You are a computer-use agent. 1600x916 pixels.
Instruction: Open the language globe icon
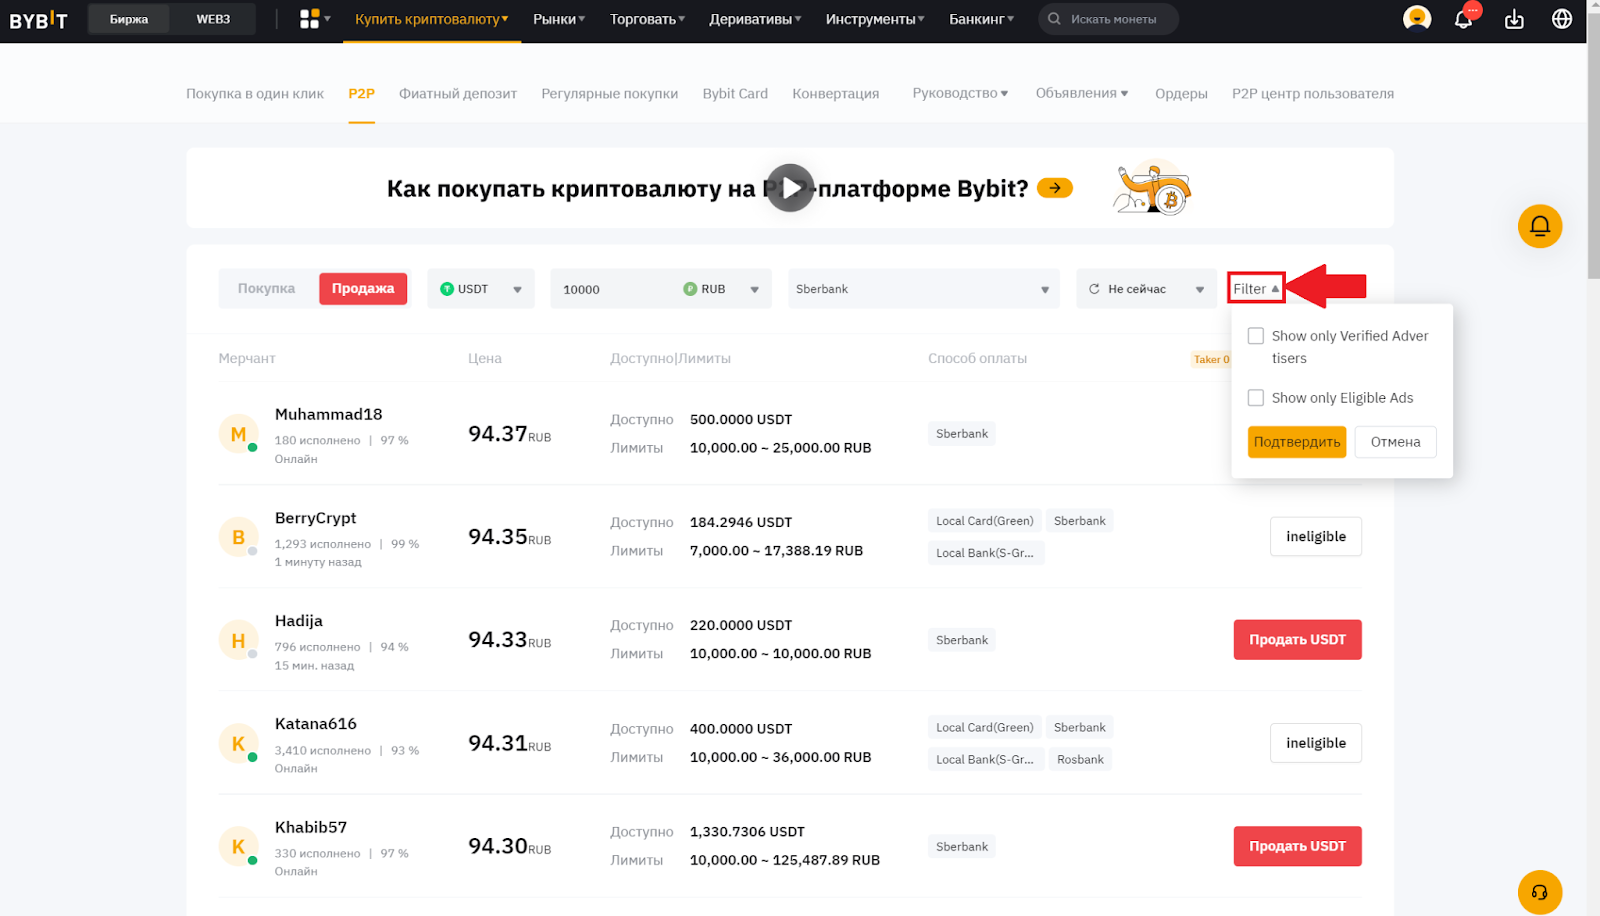tap(1562, 19)
